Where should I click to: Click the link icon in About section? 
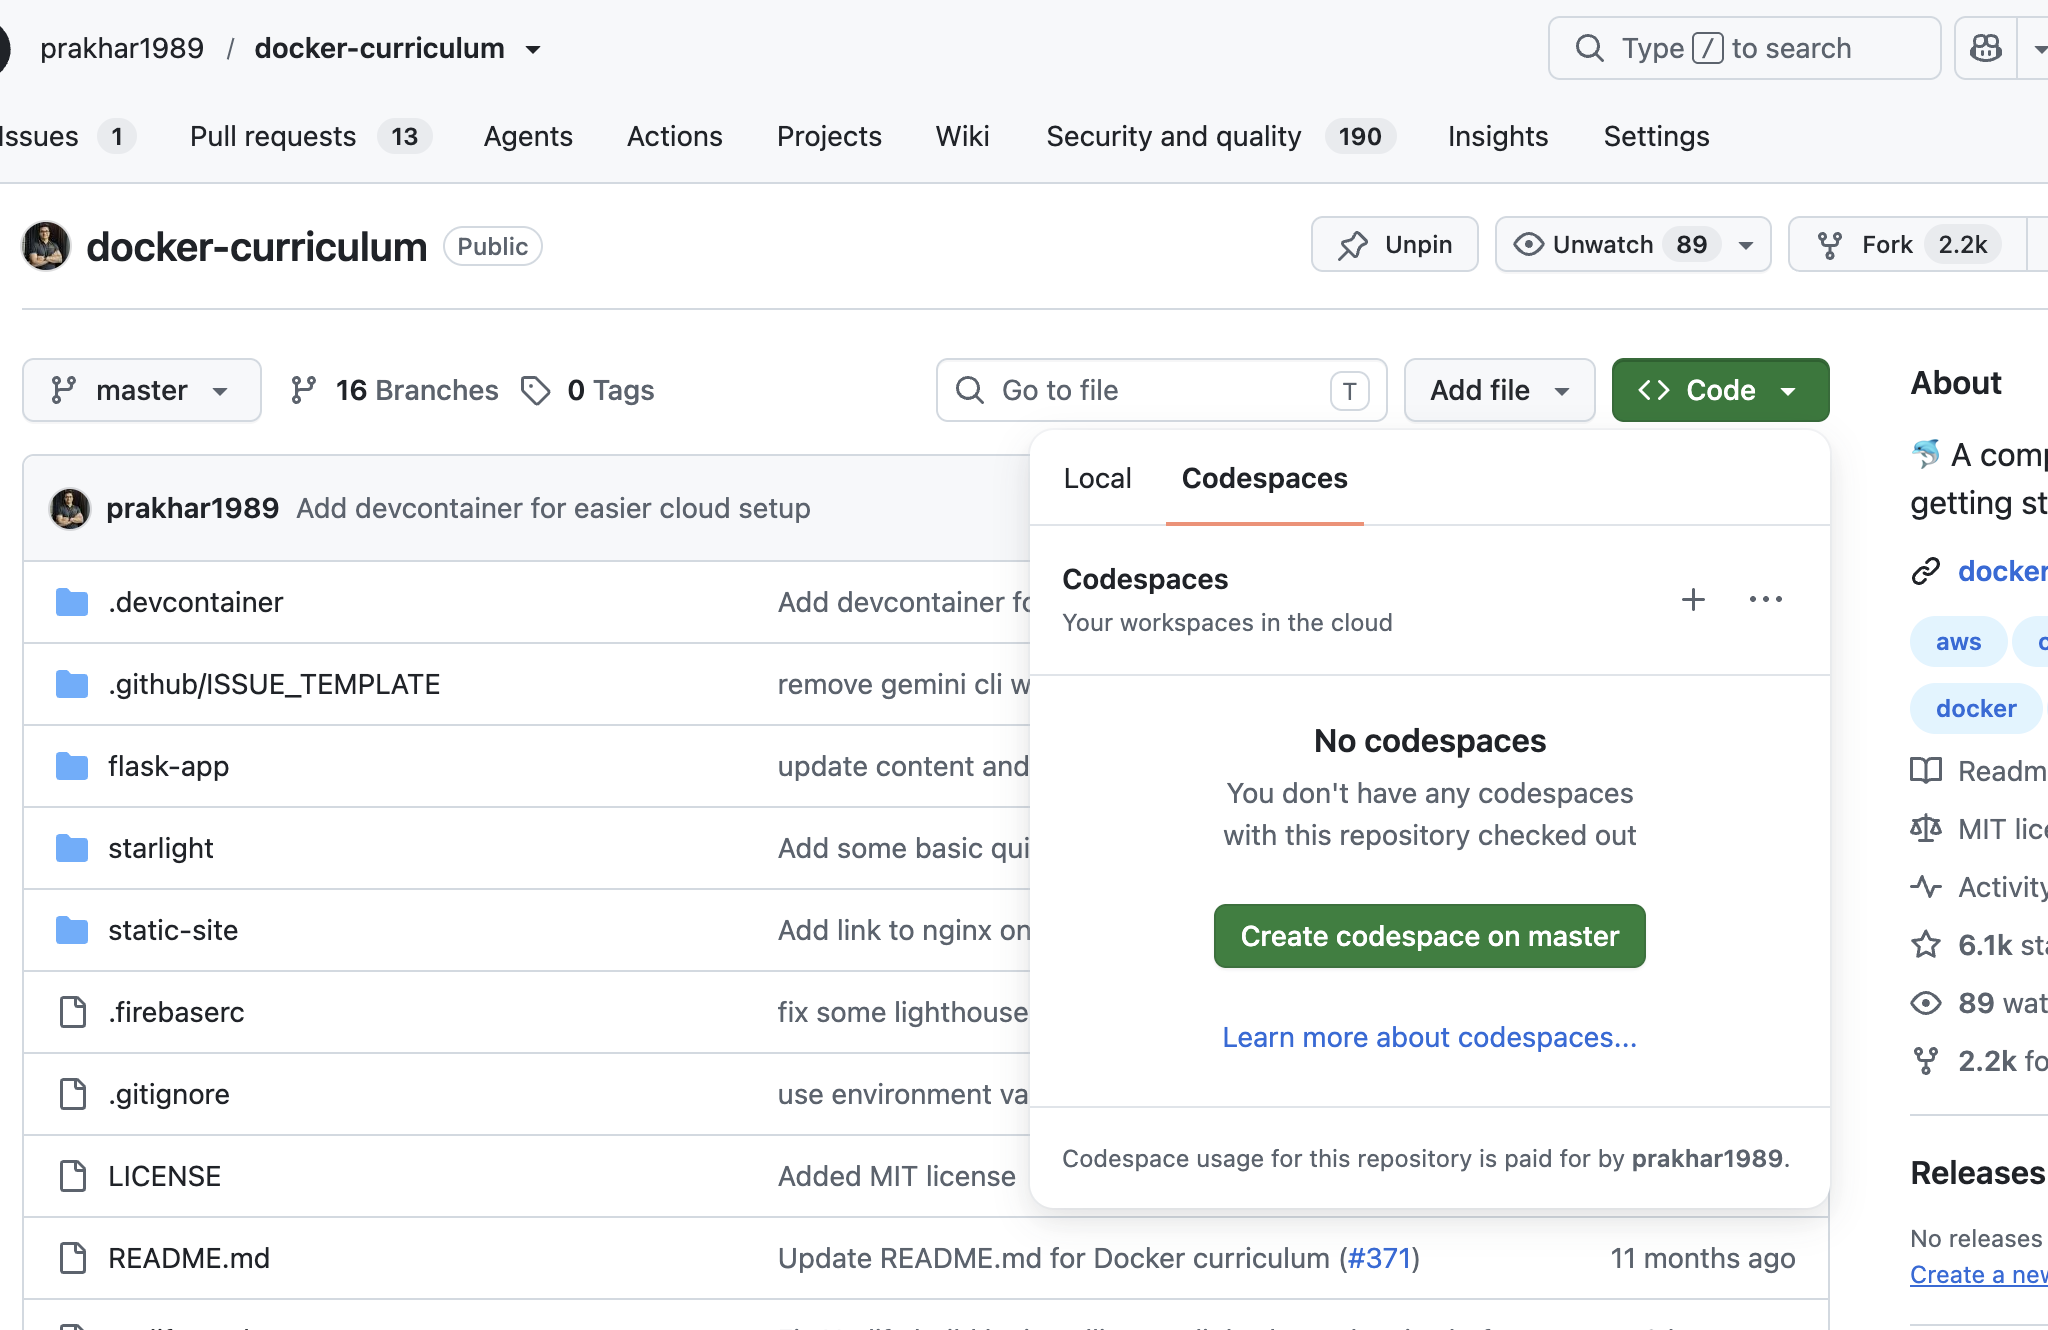tap(1926, 571)
